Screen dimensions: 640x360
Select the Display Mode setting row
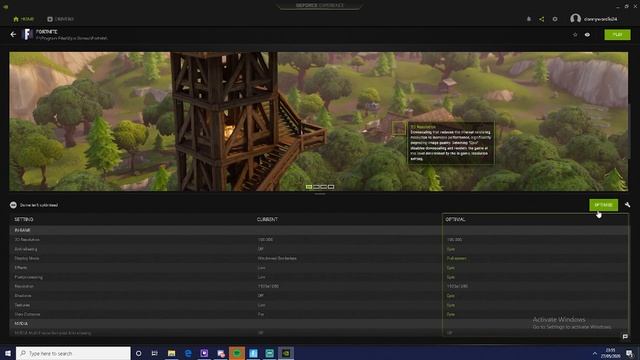pos(318,258)
